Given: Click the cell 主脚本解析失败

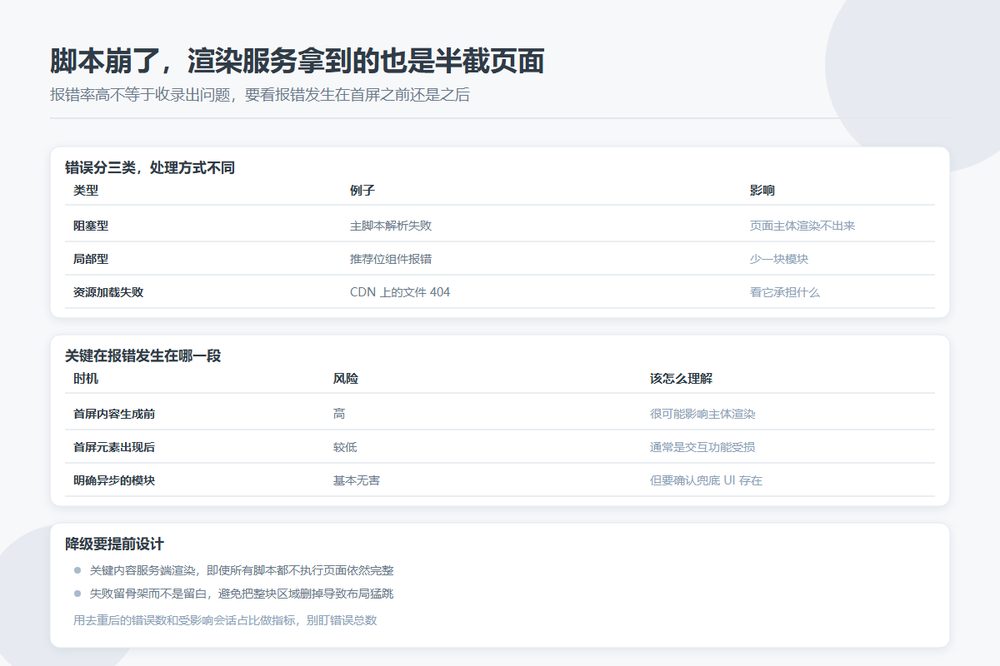Looking at the screenshot, I should (391, 226).
